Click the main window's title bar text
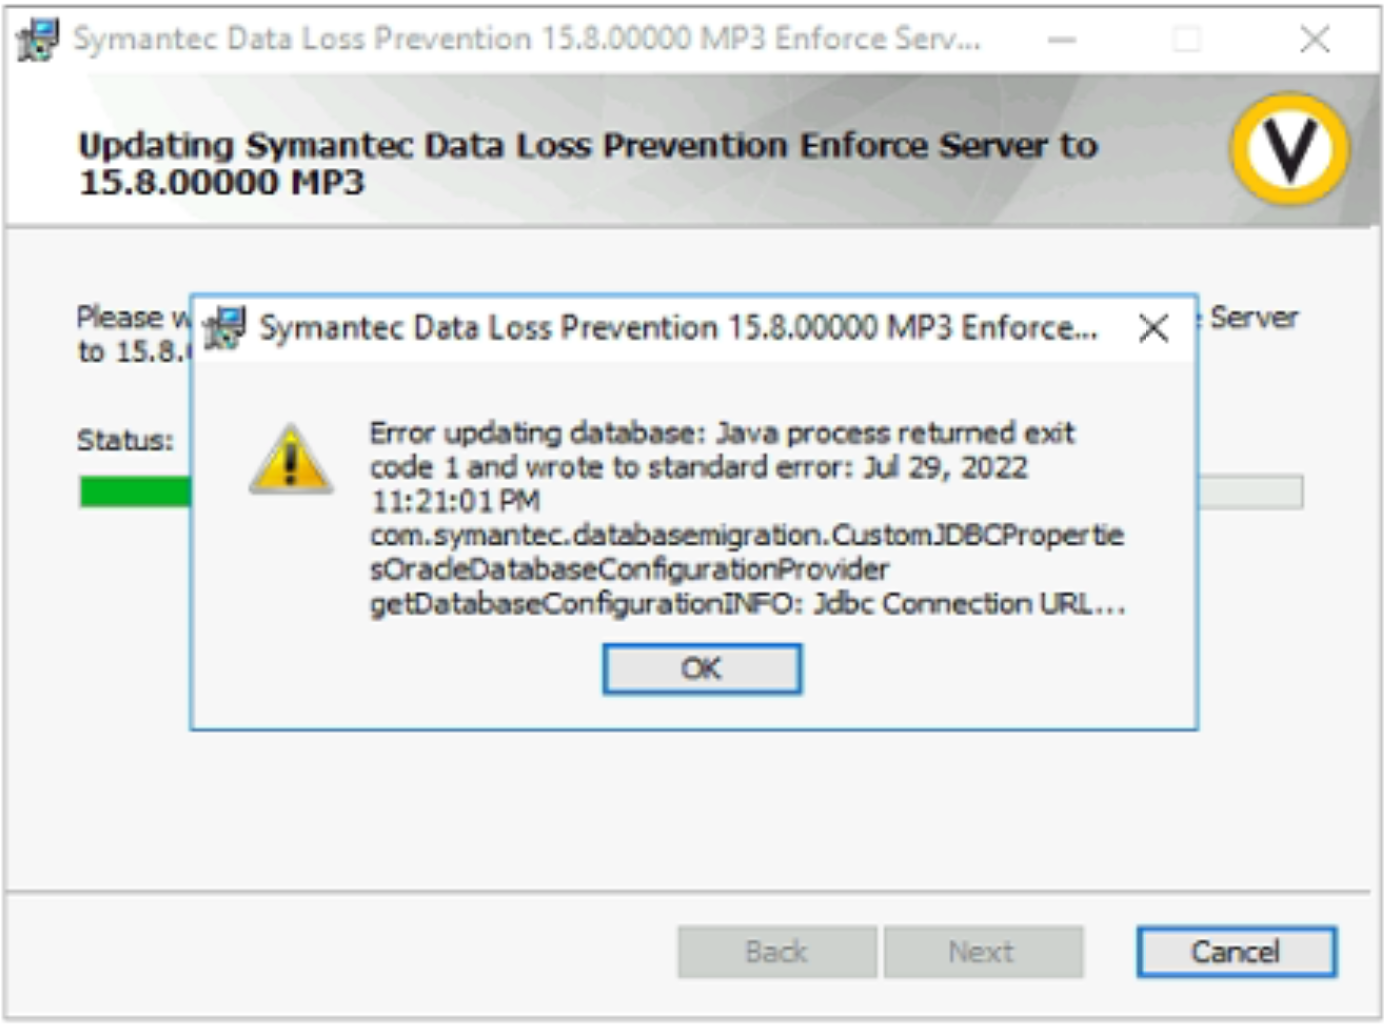This screenshot has height=1024, width=1384. pos(526,39)
